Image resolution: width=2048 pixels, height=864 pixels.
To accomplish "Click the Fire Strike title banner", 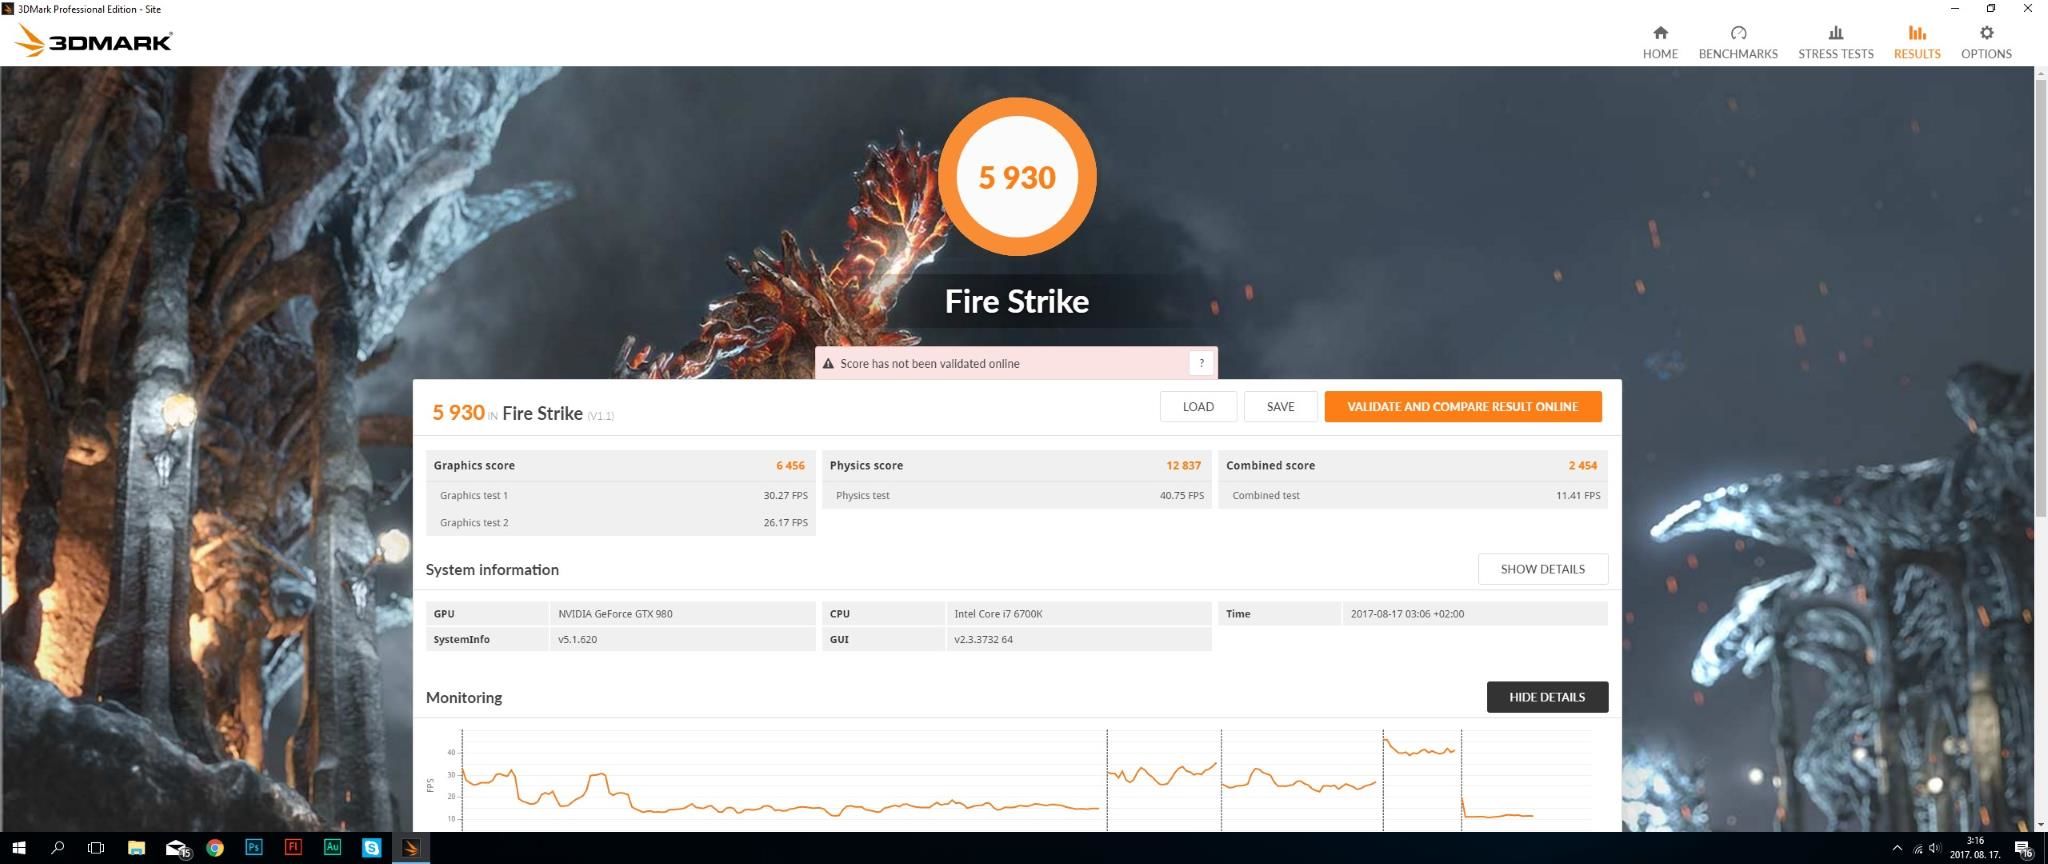I will 1017,301.
